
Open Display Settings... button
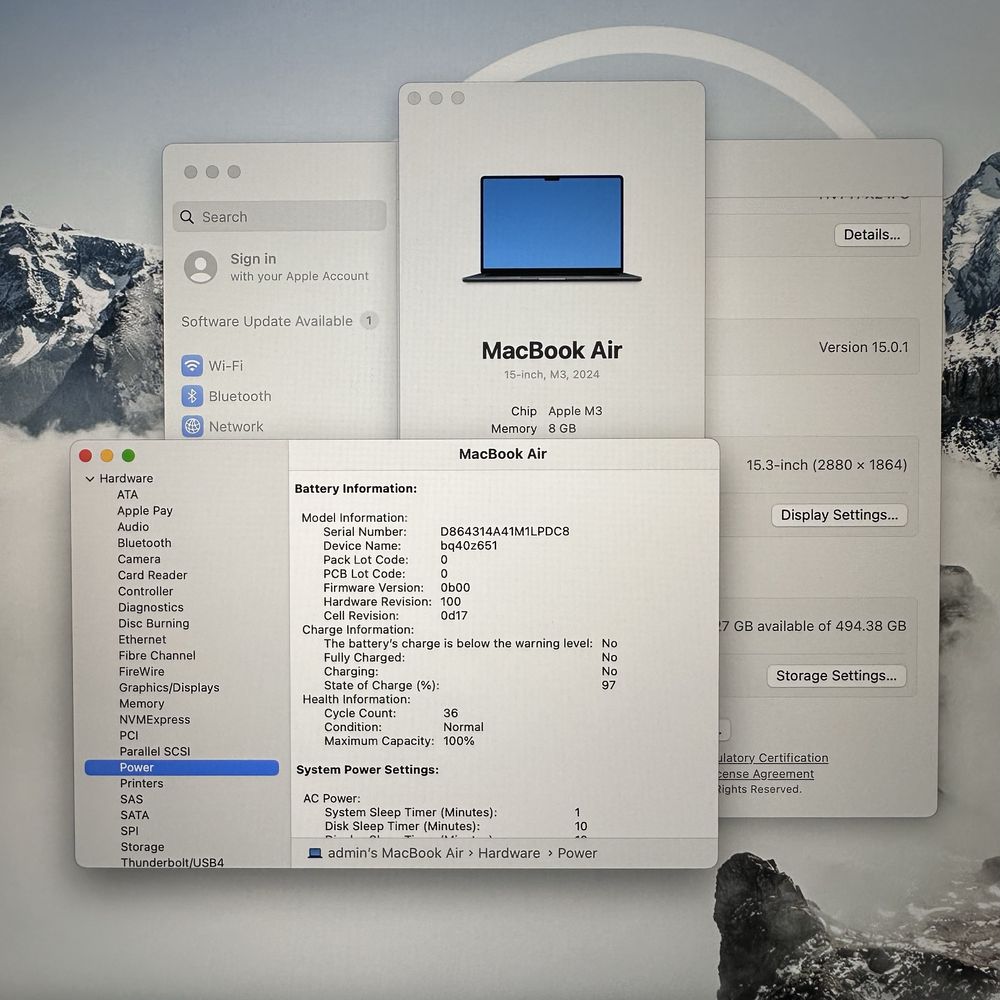pos(839,515)
